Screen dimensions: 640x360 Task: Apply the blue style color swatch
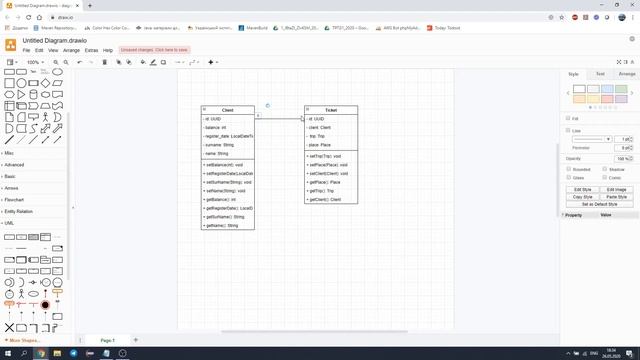click(607, 89)
